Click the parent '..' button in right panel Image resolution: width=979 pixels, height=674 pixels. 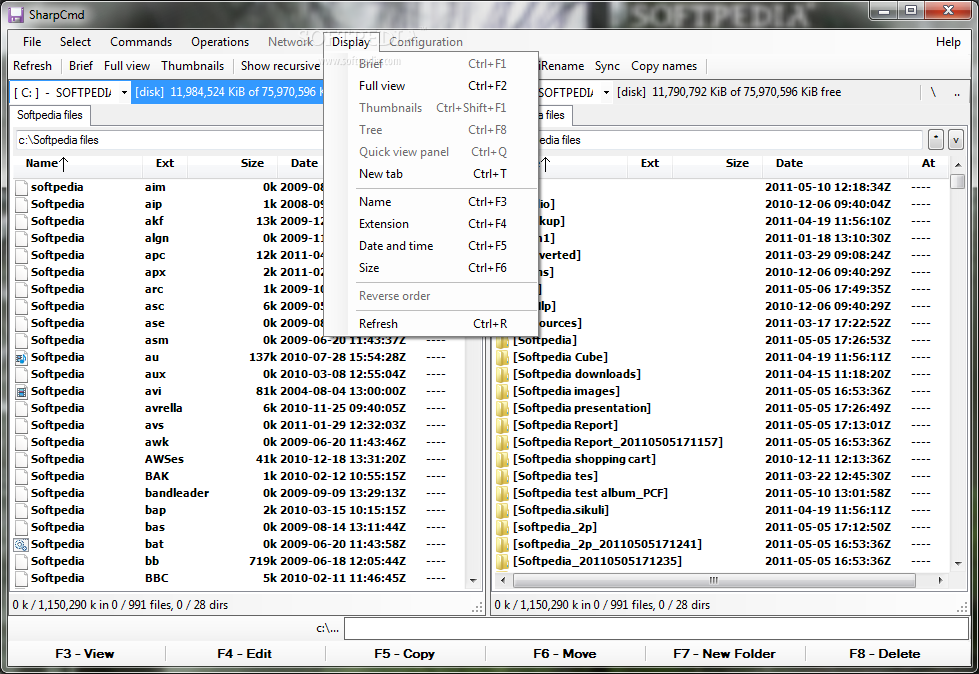pyautogui.click(x=957, y=92)
